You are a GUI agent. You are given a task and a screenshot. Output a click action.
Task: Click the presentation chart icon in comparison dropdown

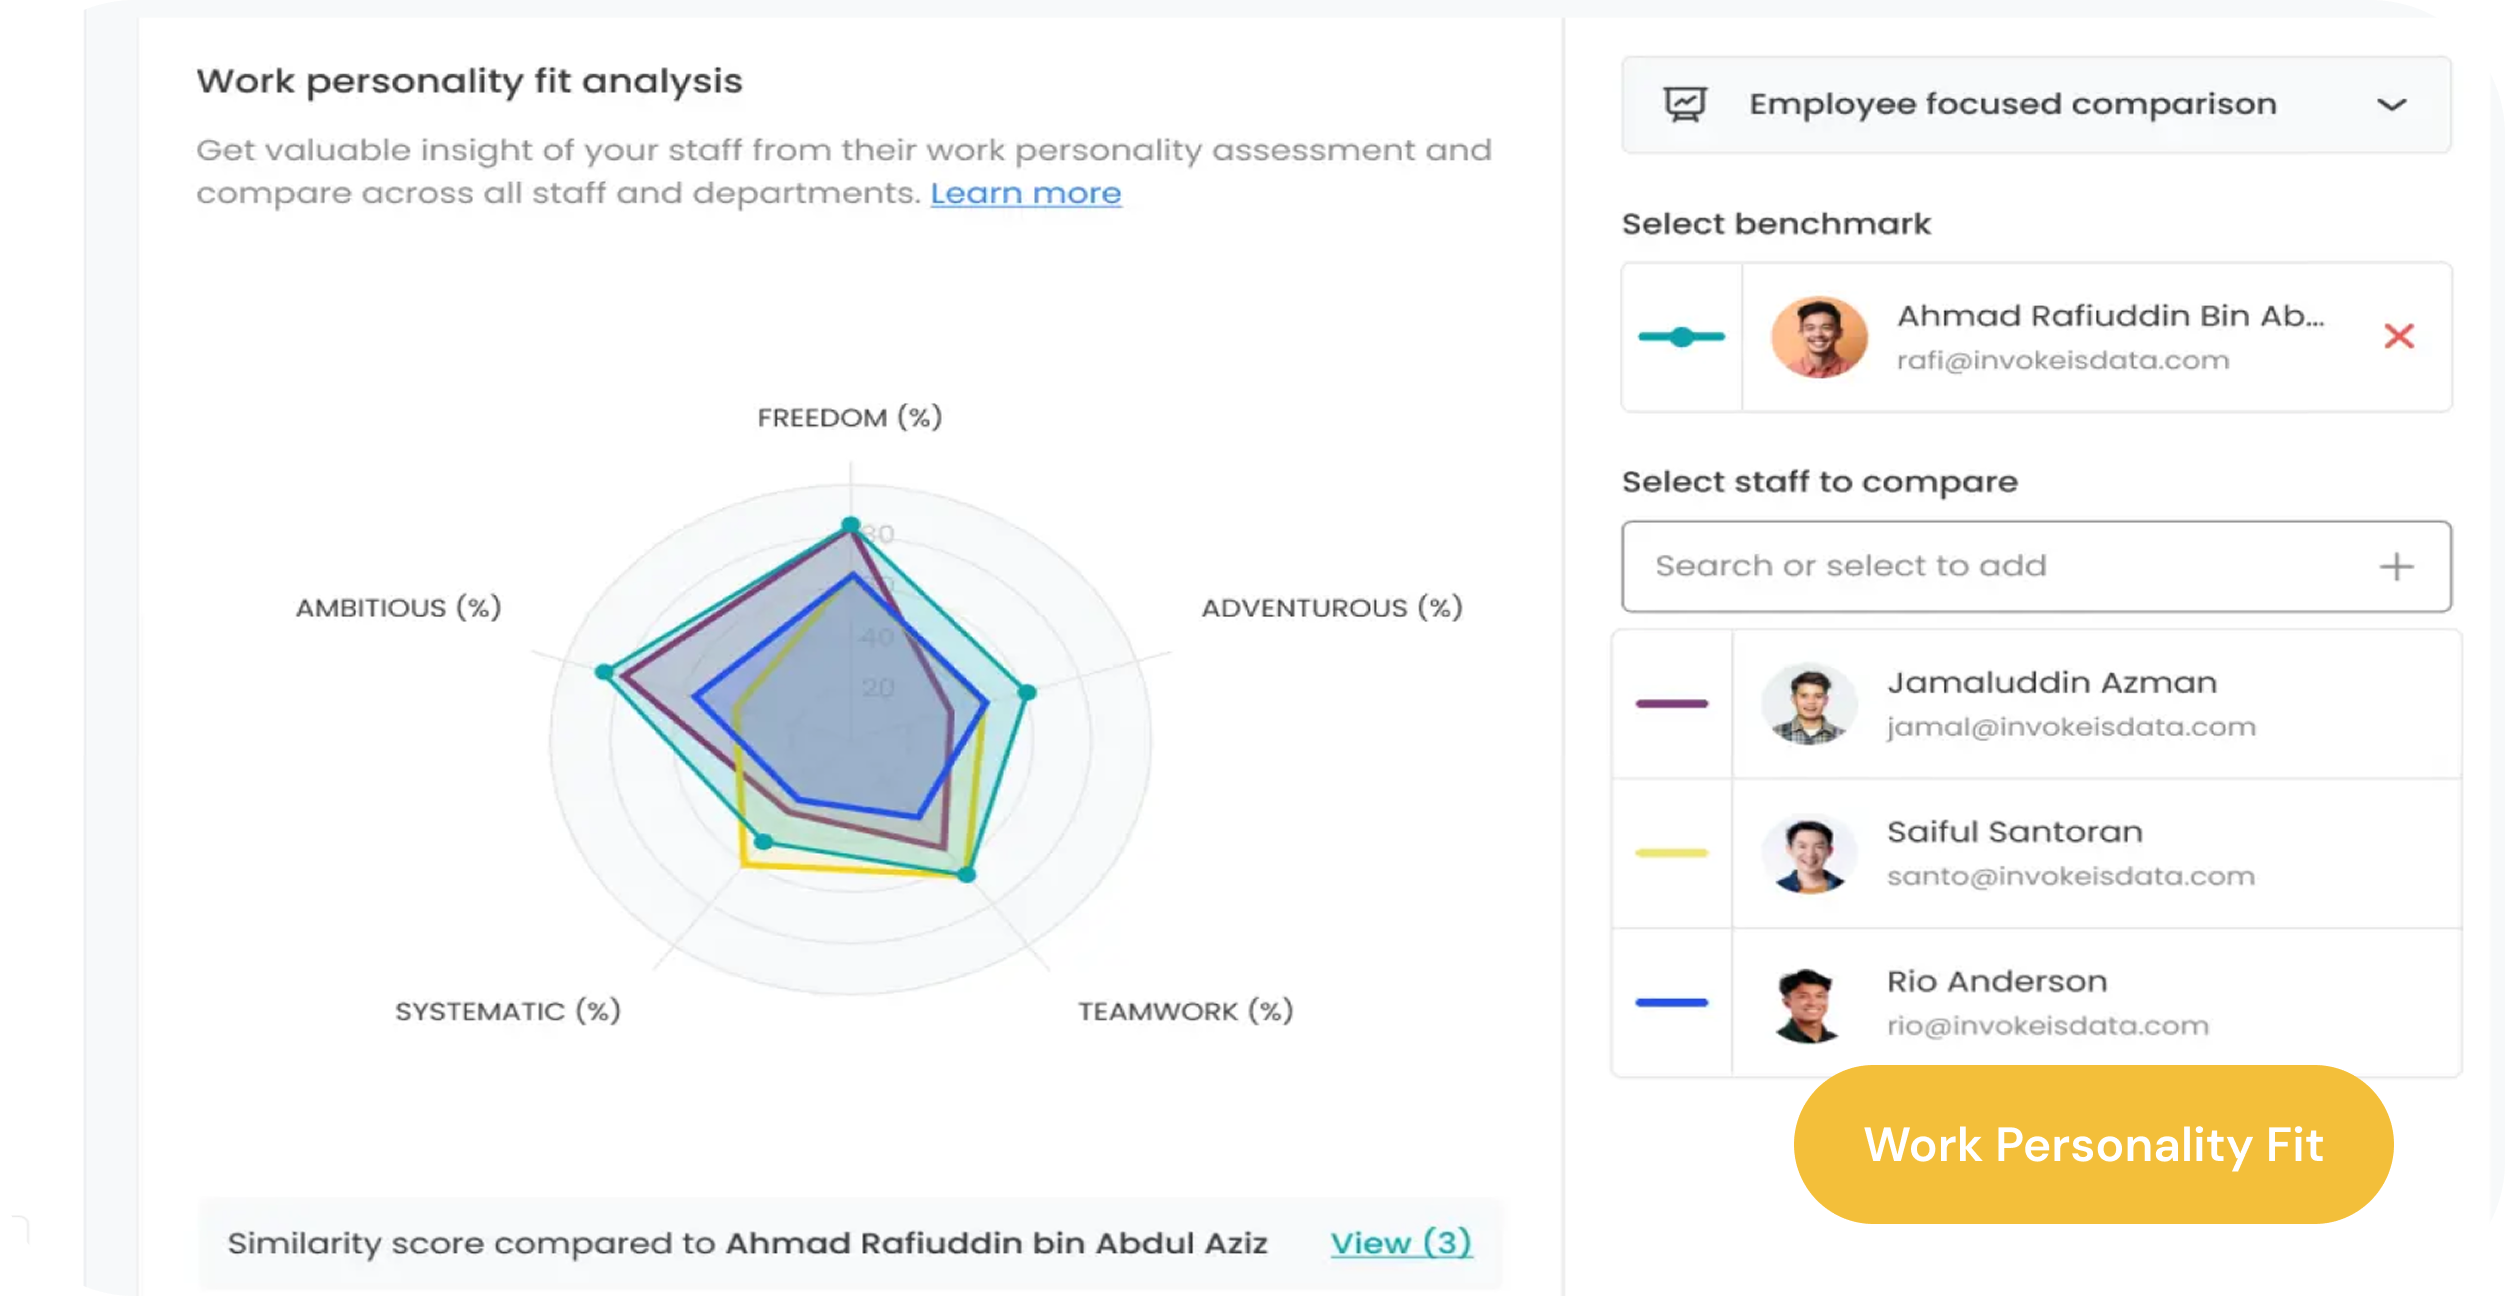point(1685,104)
